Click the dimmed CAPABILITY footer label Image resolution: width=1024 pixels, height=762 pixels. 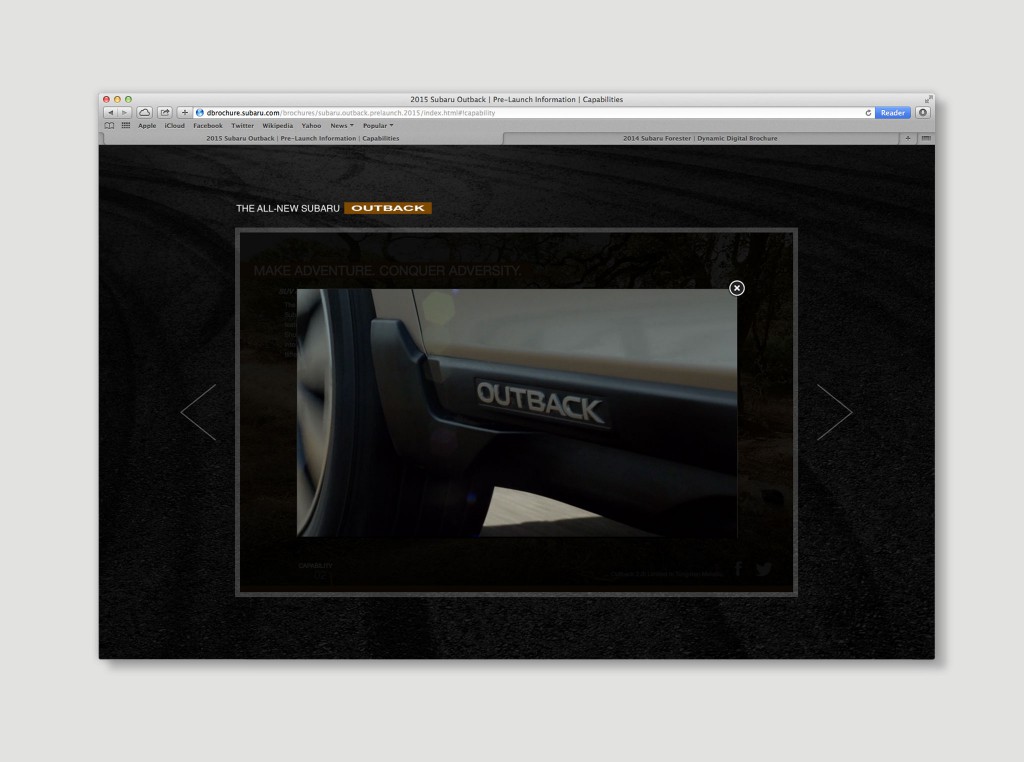pos(315,565)
